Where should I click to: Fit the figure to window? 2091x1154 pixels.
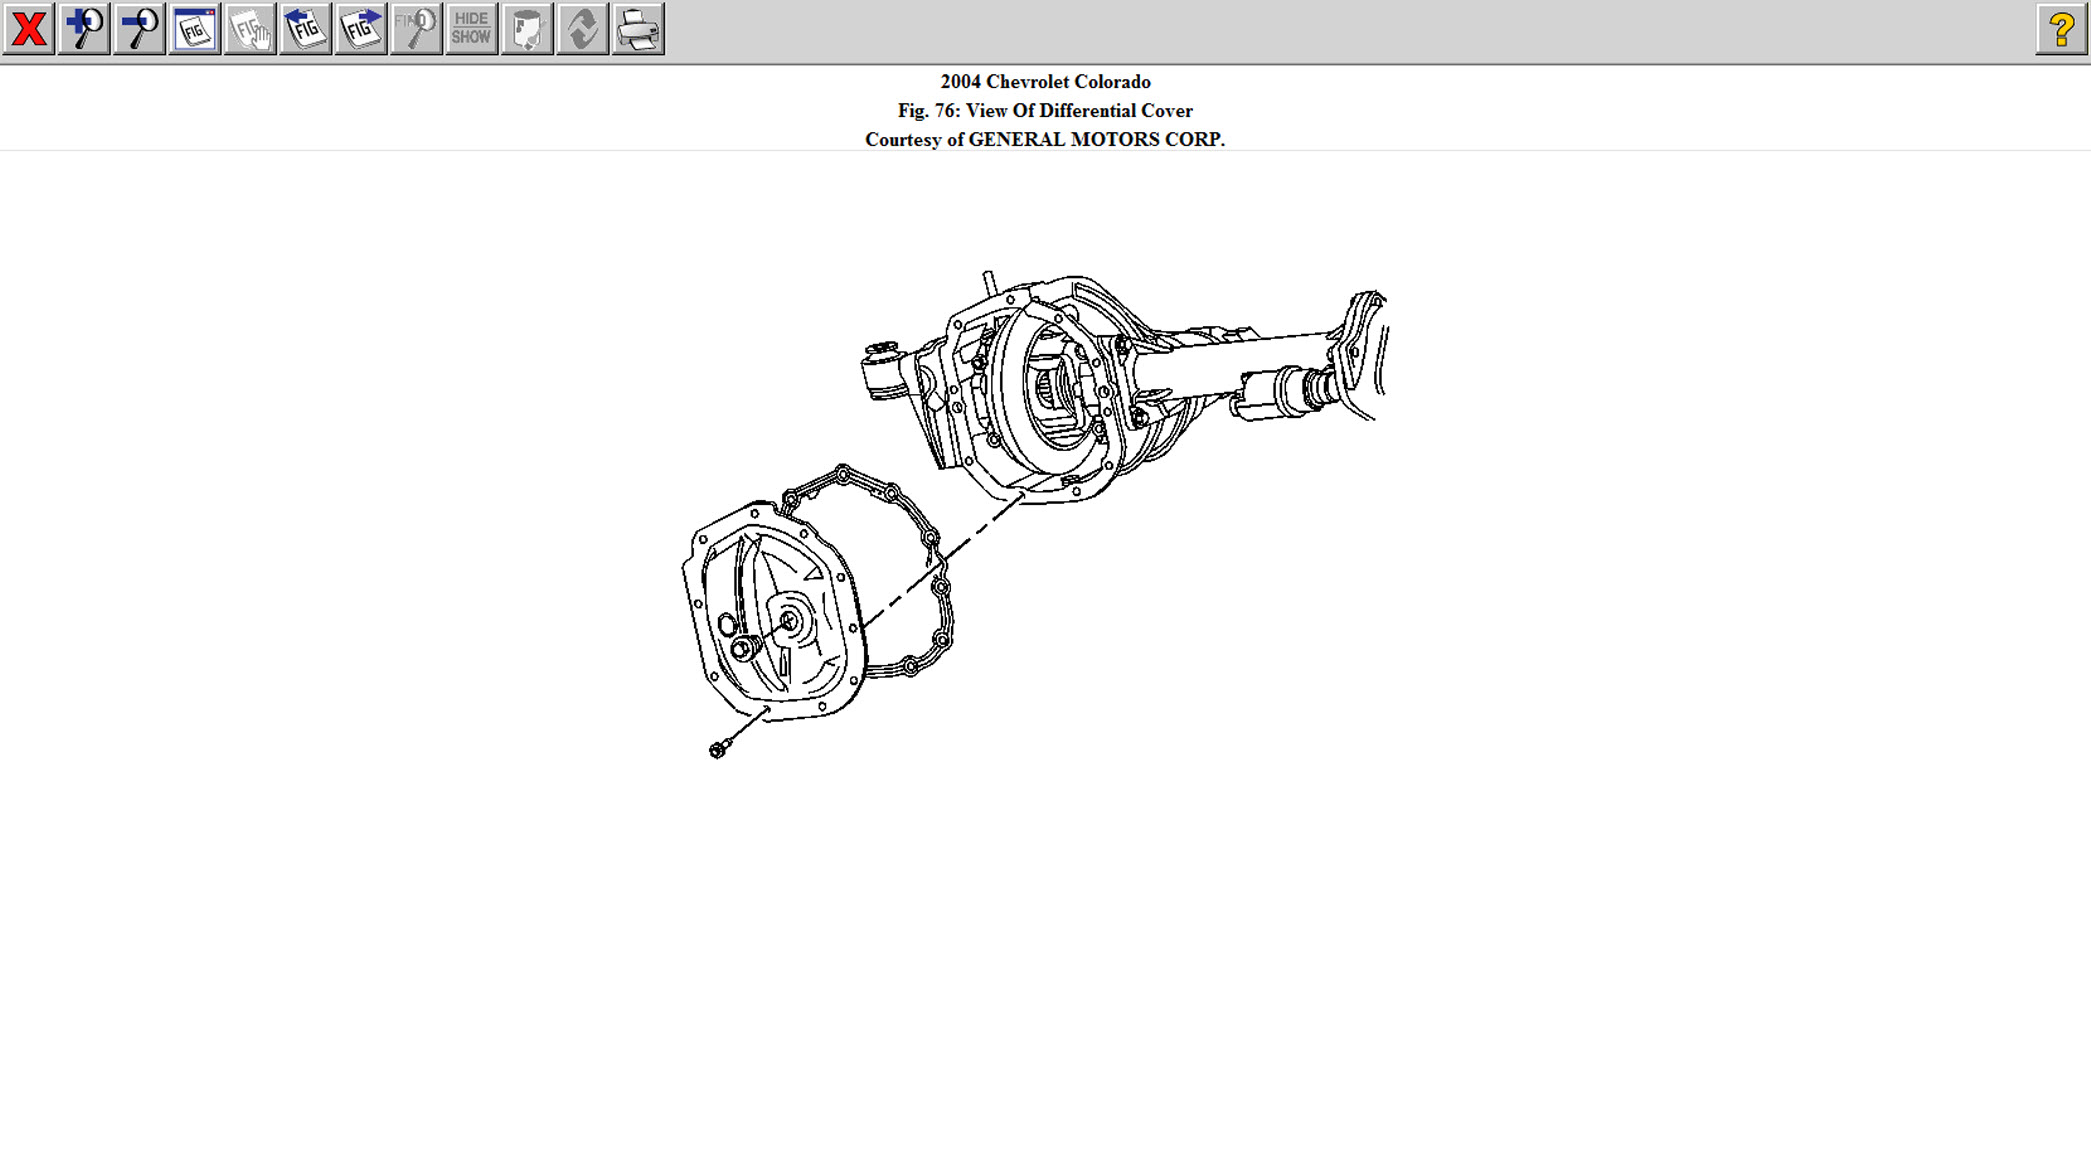pyautogui.click(x=195, y=29)
